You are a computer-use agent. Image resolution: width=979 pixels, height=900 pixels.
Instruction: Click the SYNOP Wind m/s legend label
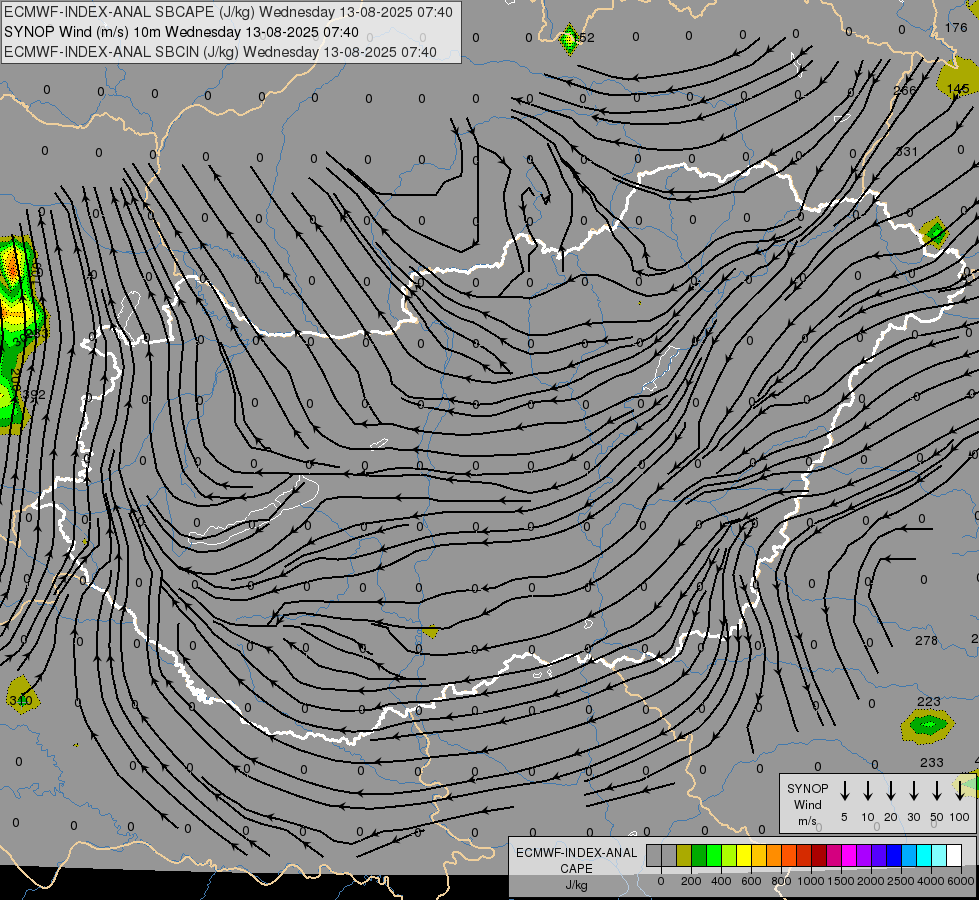coord(807,804)
